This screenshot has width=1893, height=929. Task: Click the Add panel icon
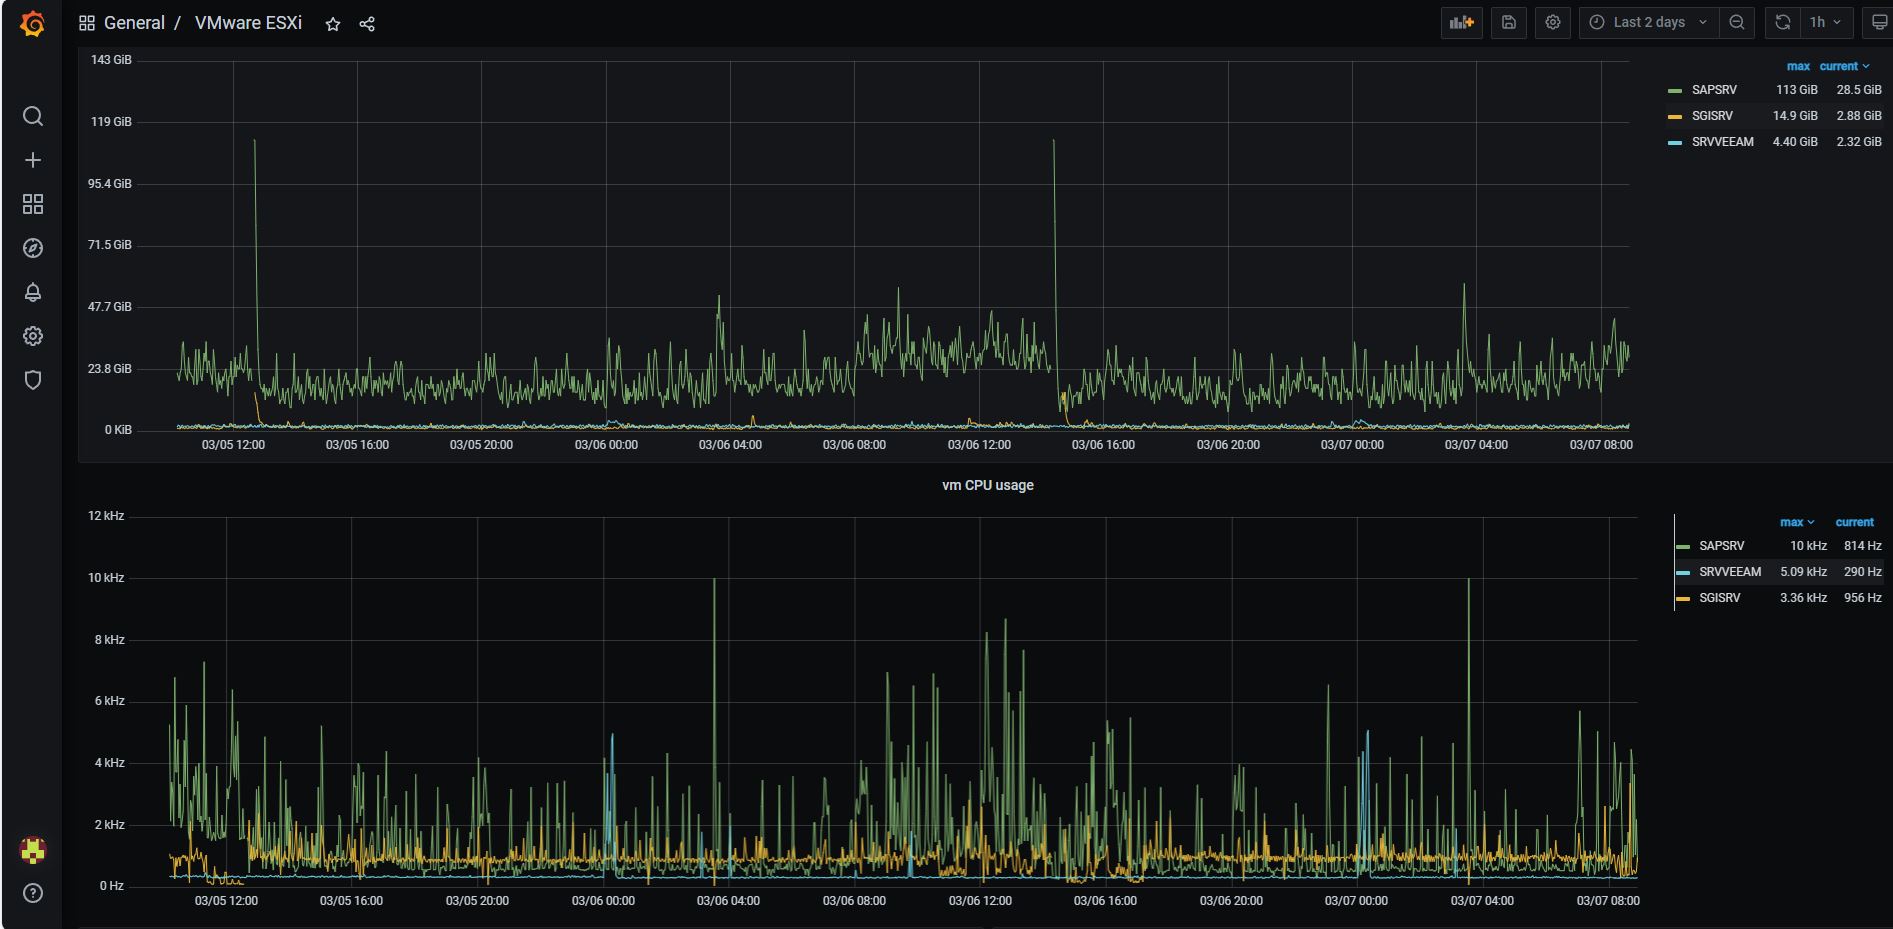pyautogui.click(x=1462, y=22)
